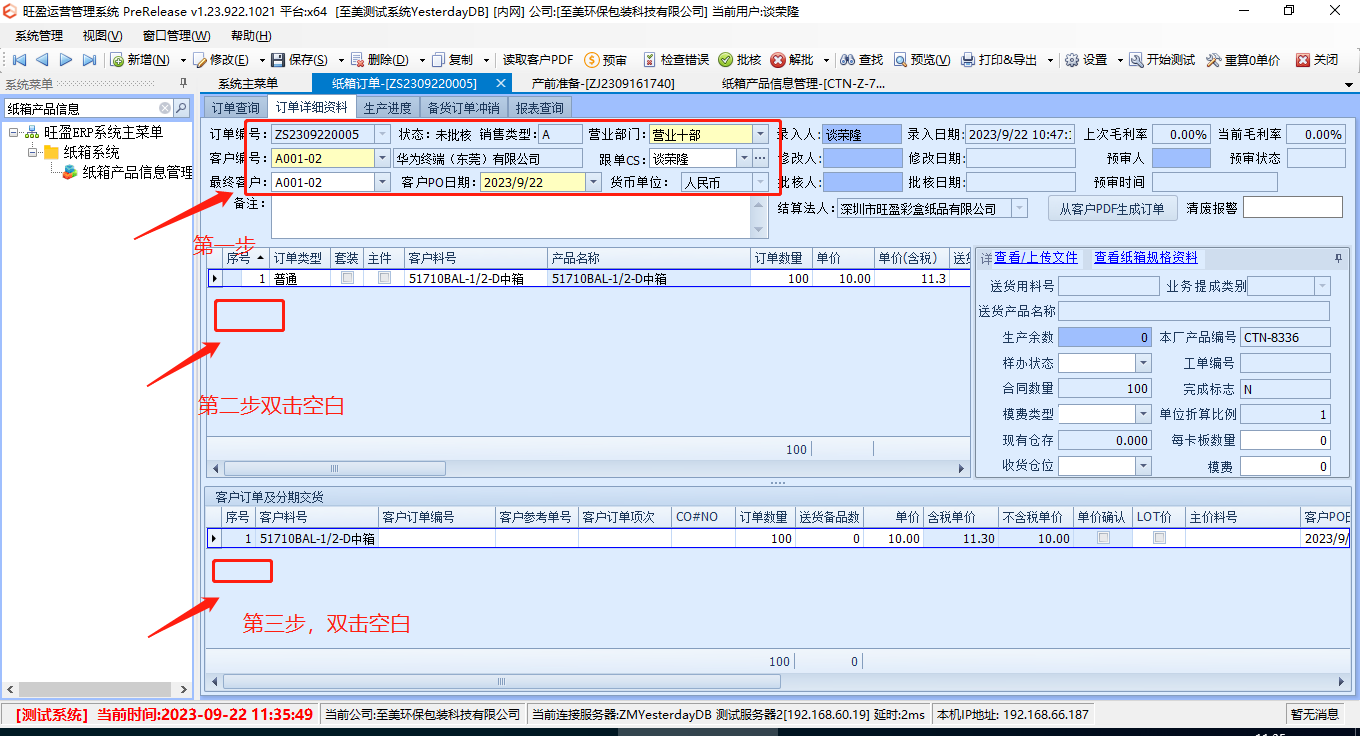The width and height of the screenshot is (1360, 736).
Task: Open the 跟单CS dropdown
Action: tap(744, 158)
